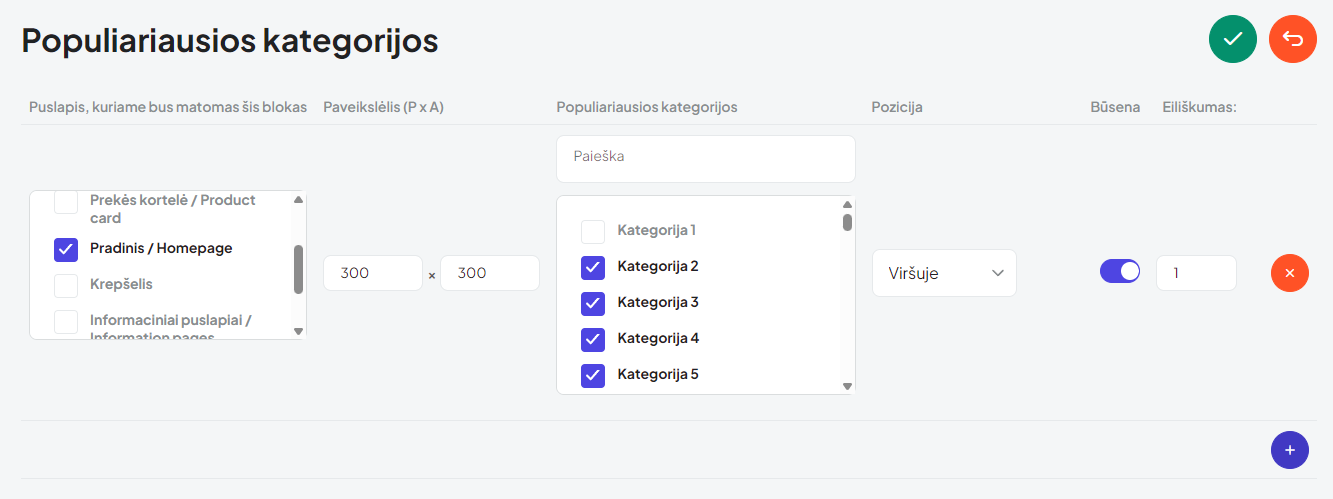Click the image height field
This screenshot has height=499, width=1333.
tap(490, 273)
